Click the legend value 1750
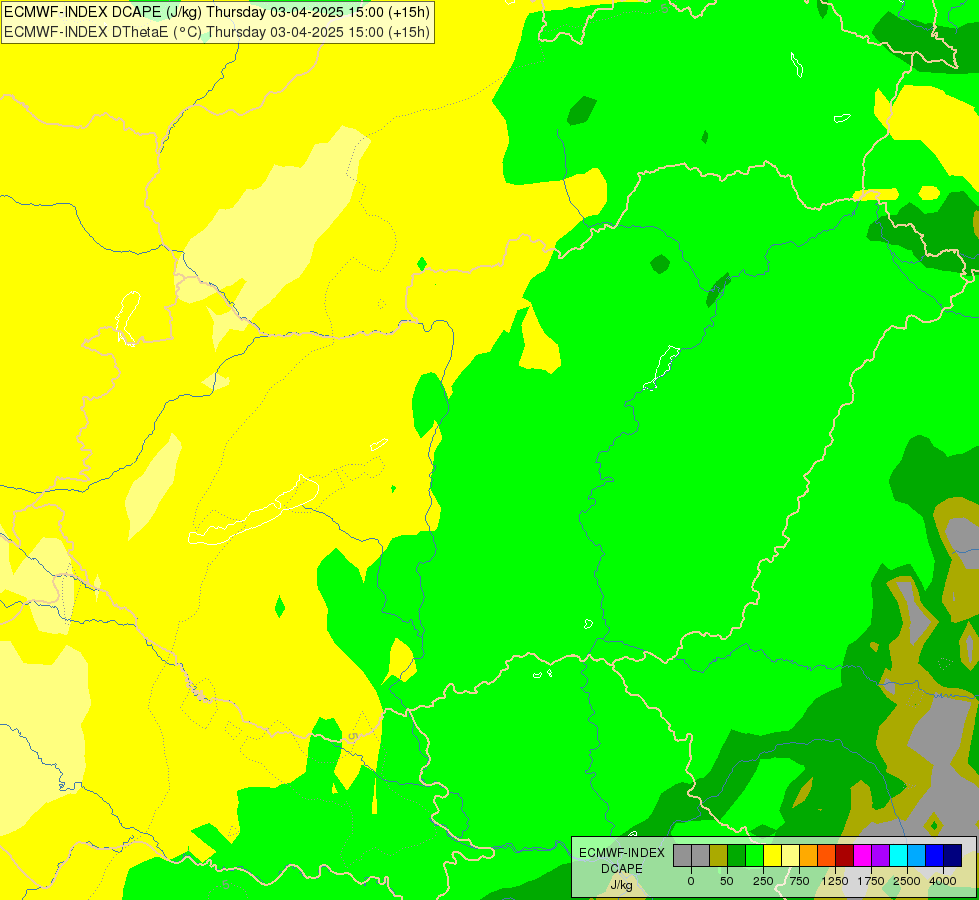This screenshot has width=979, height=900. (870, 881)
